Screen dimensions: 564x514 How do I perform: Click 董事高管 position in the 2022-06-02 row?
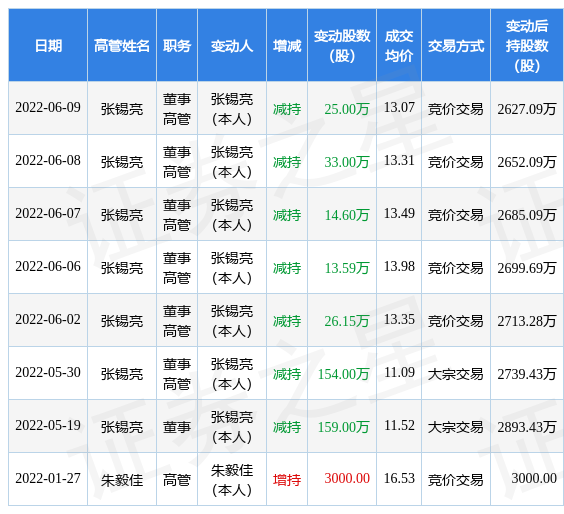[177, 321]
